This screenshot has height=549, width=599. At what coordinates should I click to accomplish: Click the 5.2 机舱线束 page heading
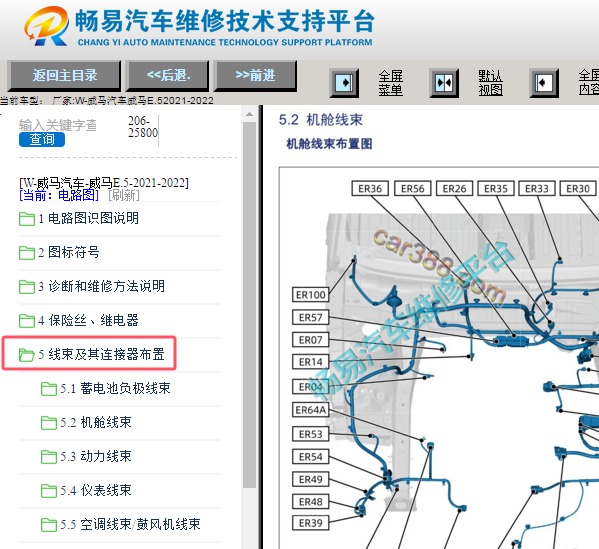pyautogui.click(x=321, y=120)
